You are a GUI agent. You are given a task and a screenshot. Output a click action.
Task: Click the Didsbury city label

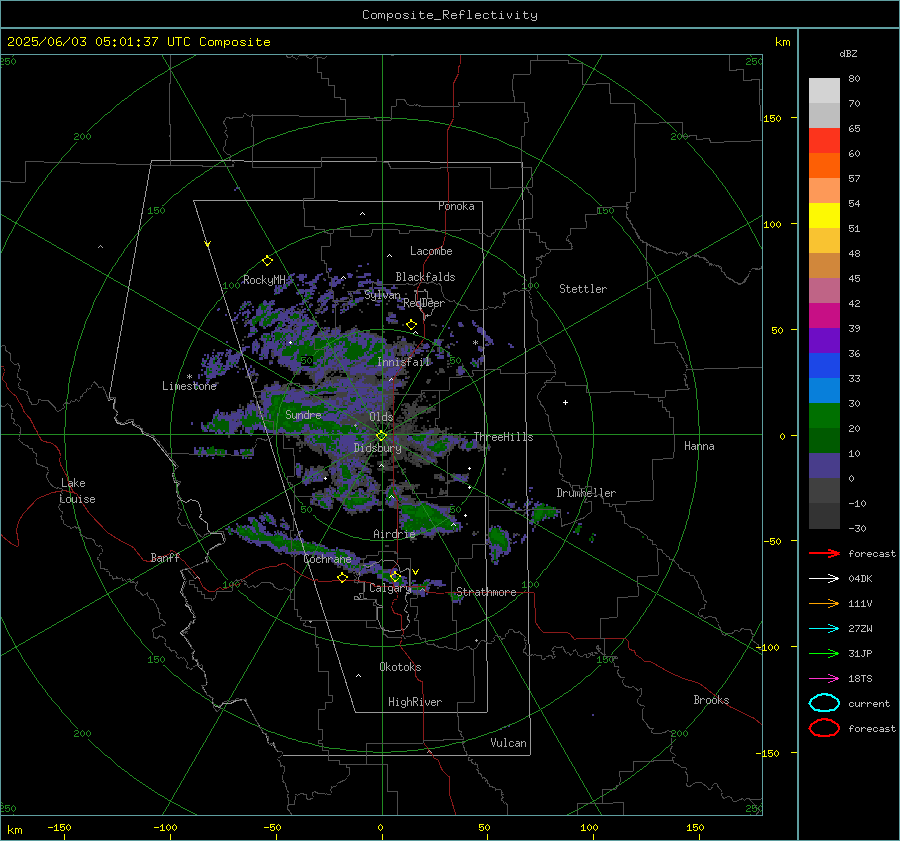(377, 448)
